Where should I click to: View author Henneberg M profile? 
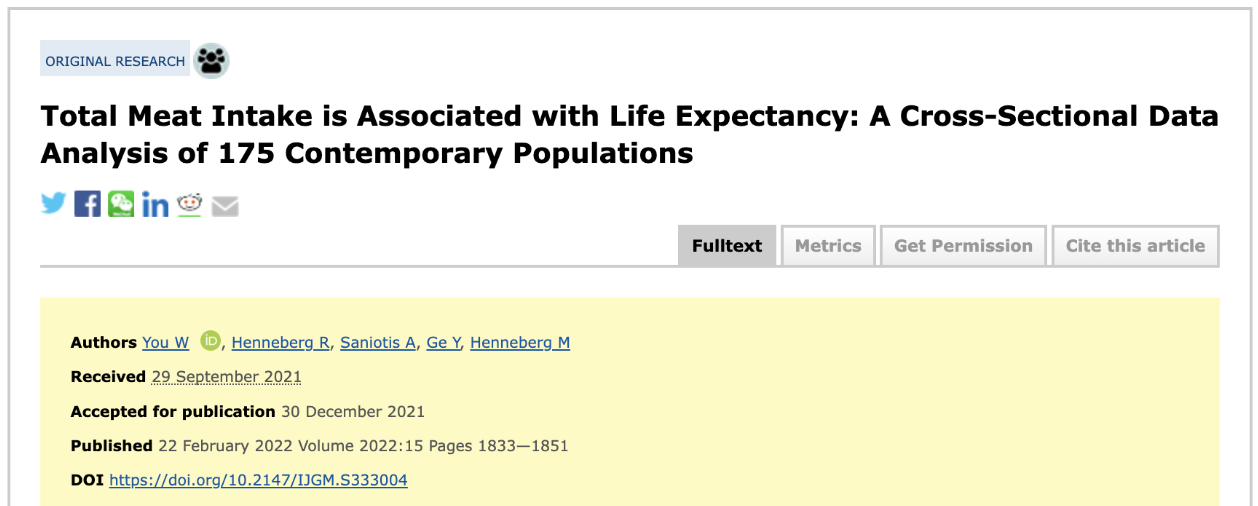click(520, 342)
